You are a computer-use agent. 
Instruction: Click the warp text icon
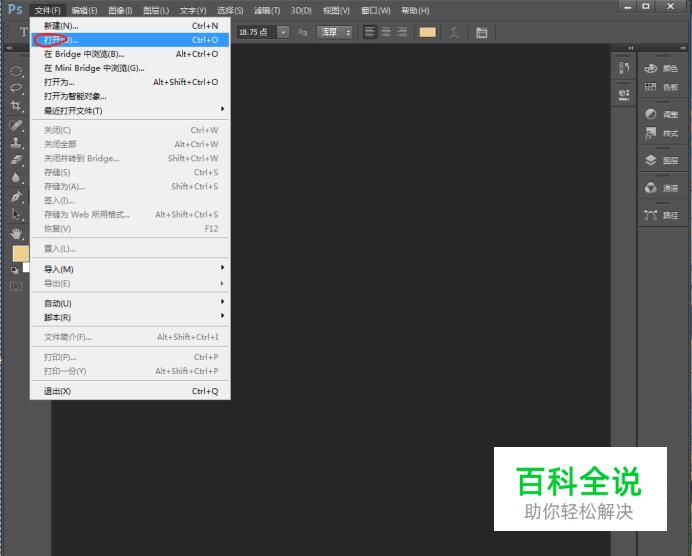(x=454, y=32)
